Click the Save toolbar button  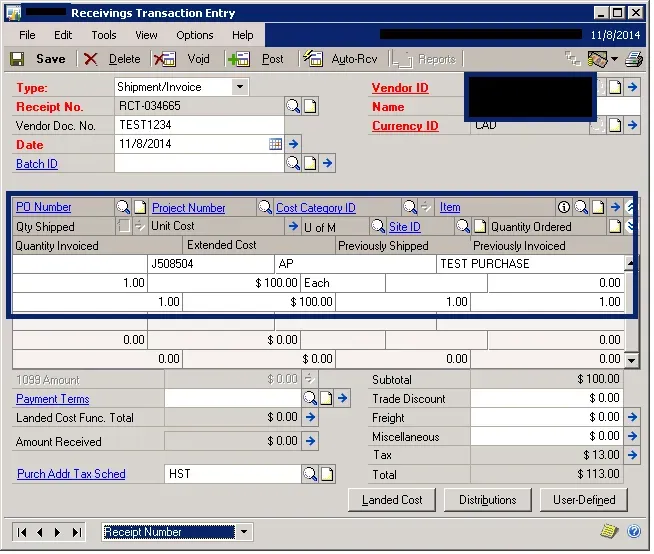click(40, 59)
